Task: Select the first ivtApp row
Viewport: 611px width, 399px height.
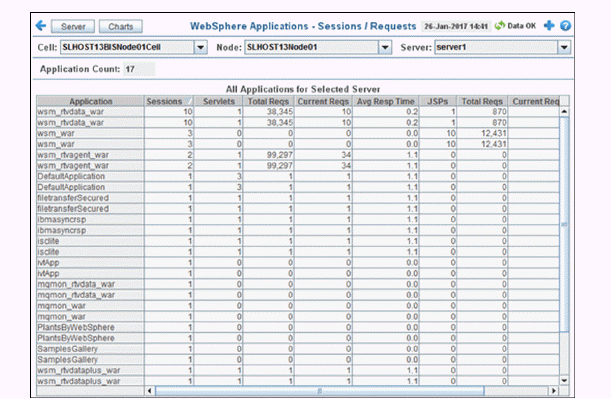Action: (x=298, y=263)
